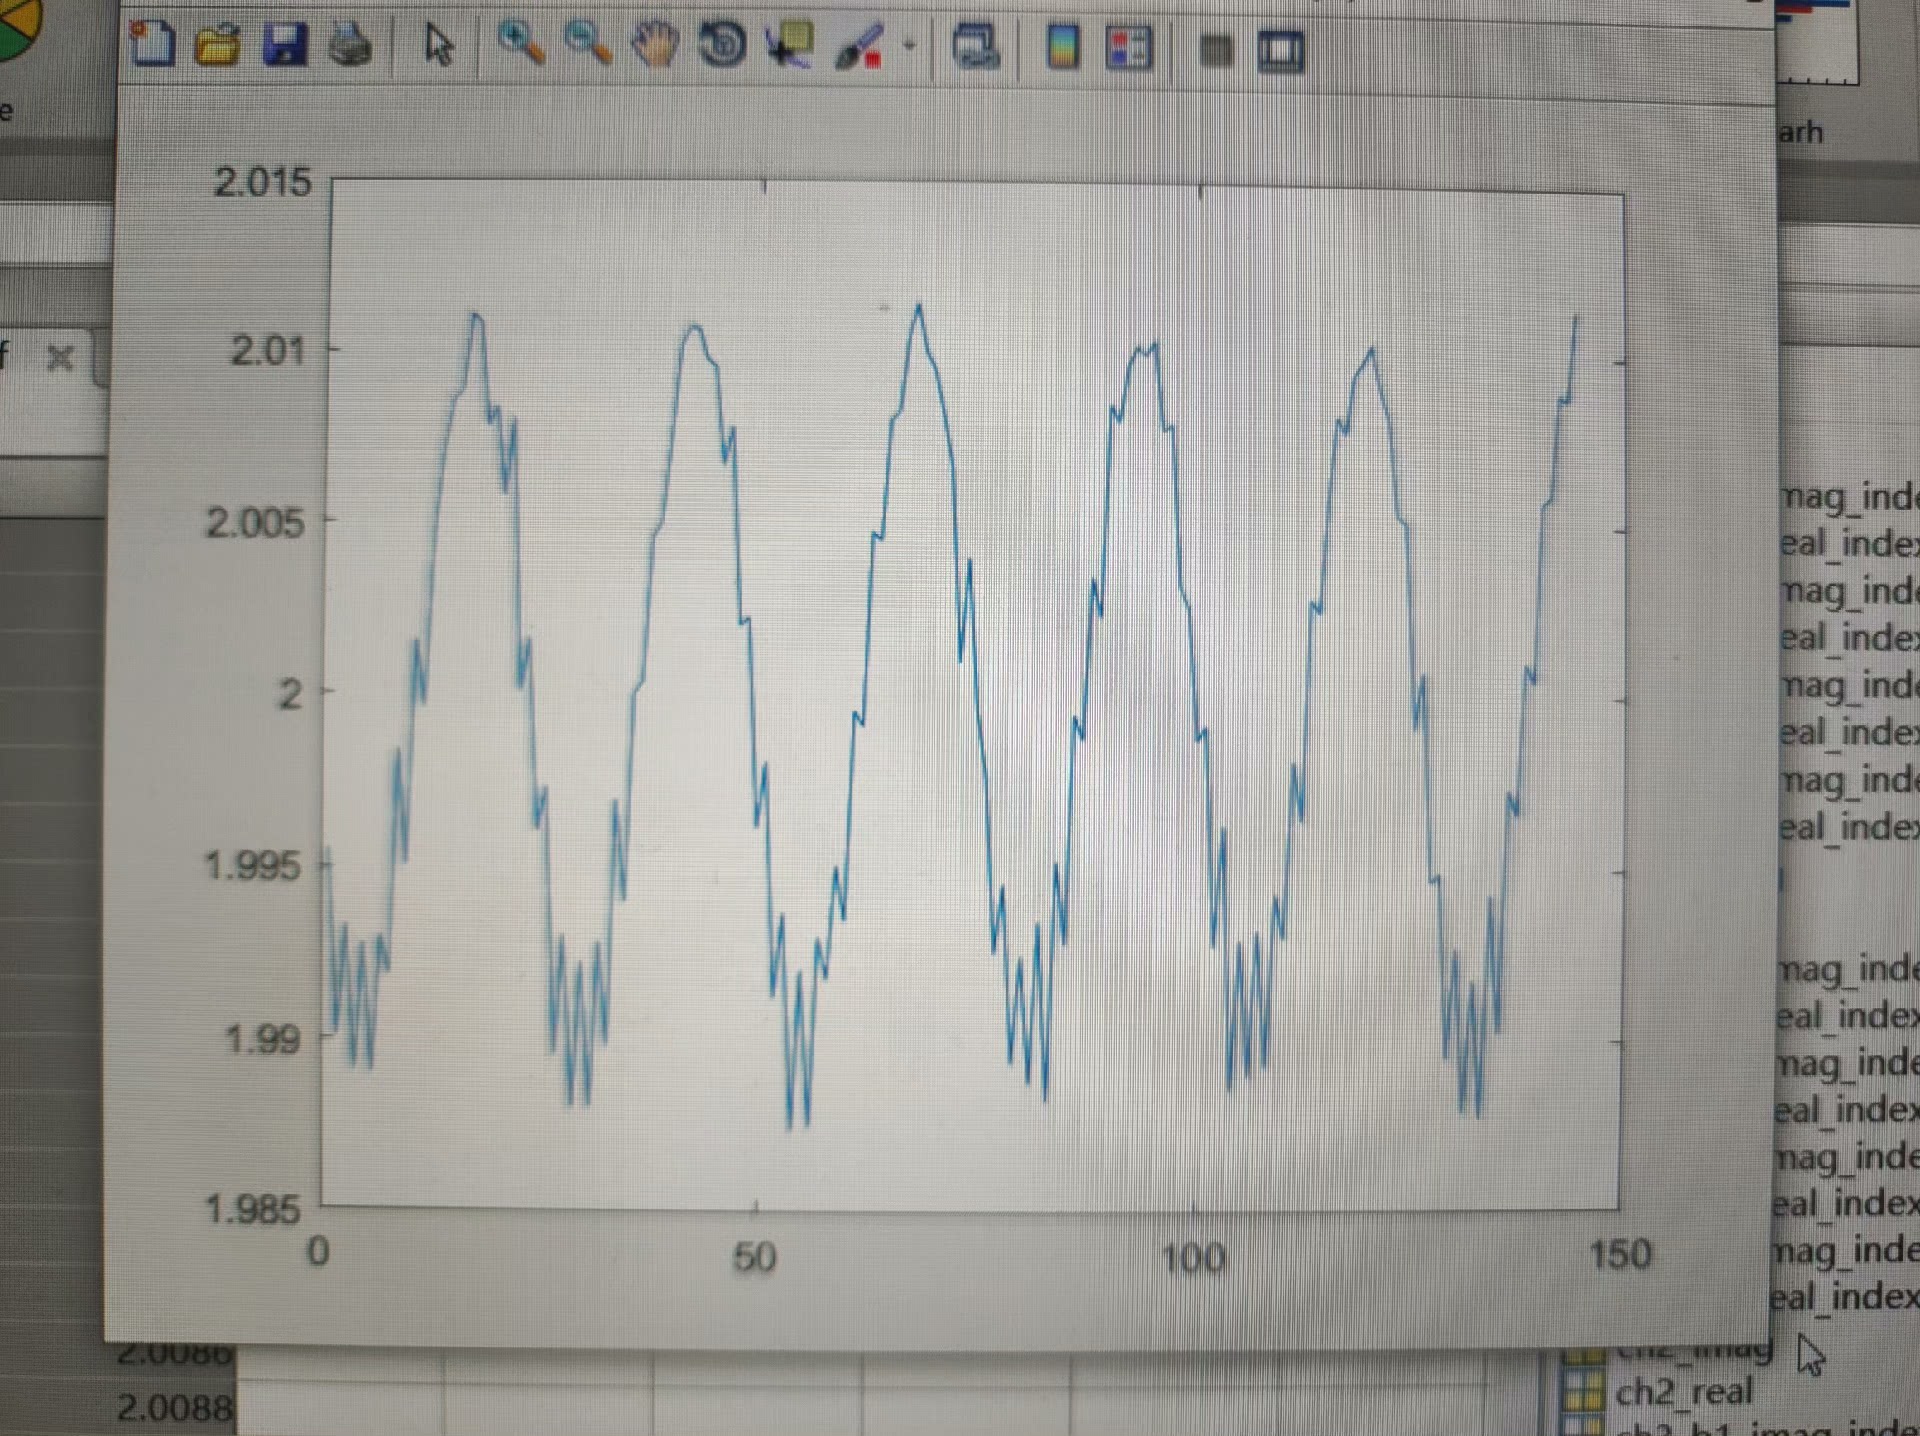Select the ch2_real variable in the workspace
Screen dimensions: 1920x1436
(x=1683, y=1392)
